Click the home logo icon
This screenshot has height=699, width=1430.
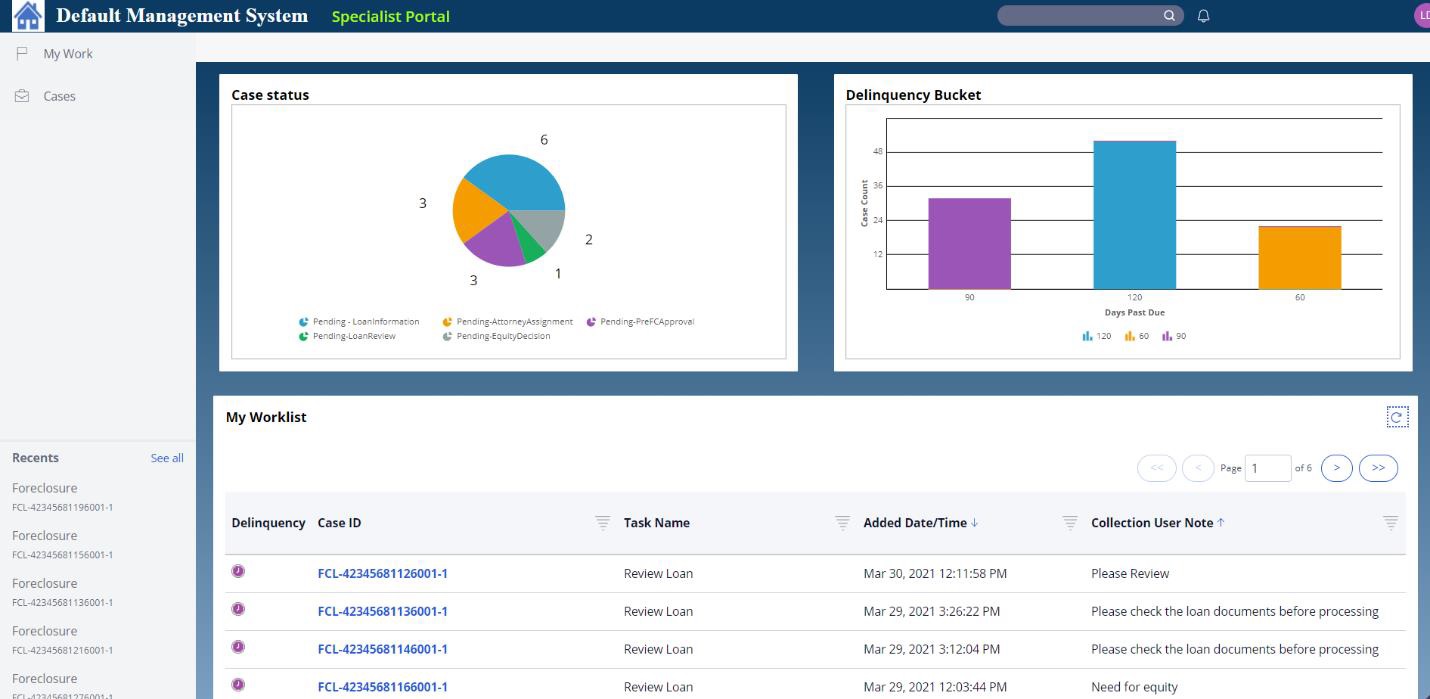point(28,16)
